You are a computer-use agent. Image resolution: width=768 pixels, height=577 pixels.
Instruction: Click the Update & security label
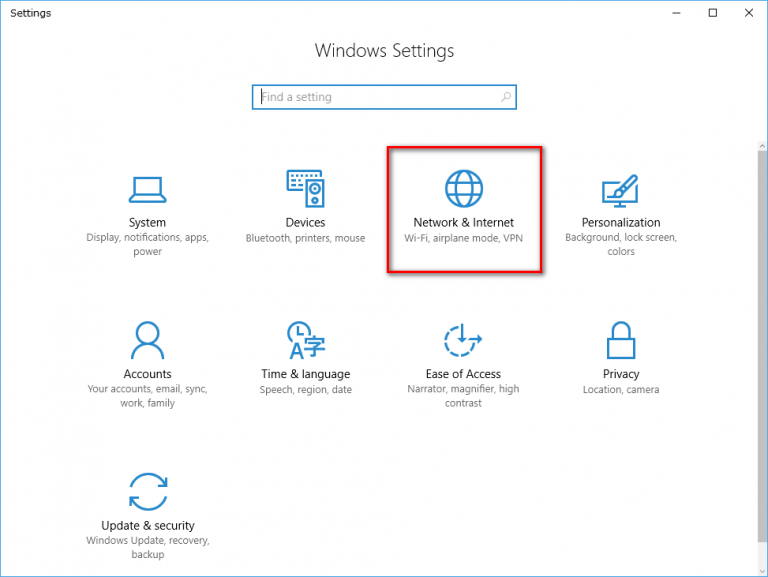[x=148, y=526]
